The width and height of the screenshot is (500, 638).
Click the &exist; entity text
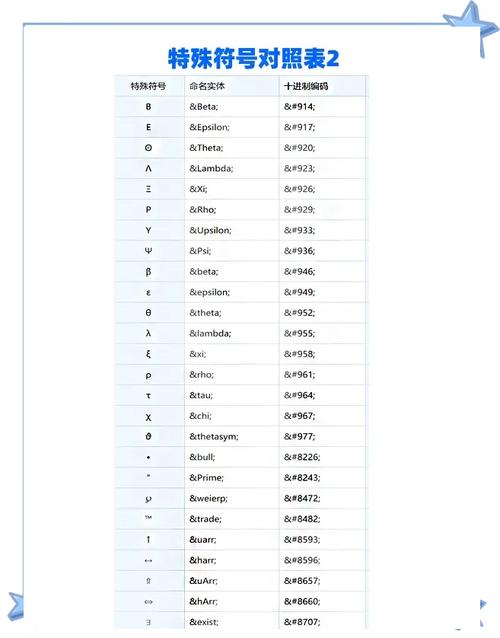(204, 622)
